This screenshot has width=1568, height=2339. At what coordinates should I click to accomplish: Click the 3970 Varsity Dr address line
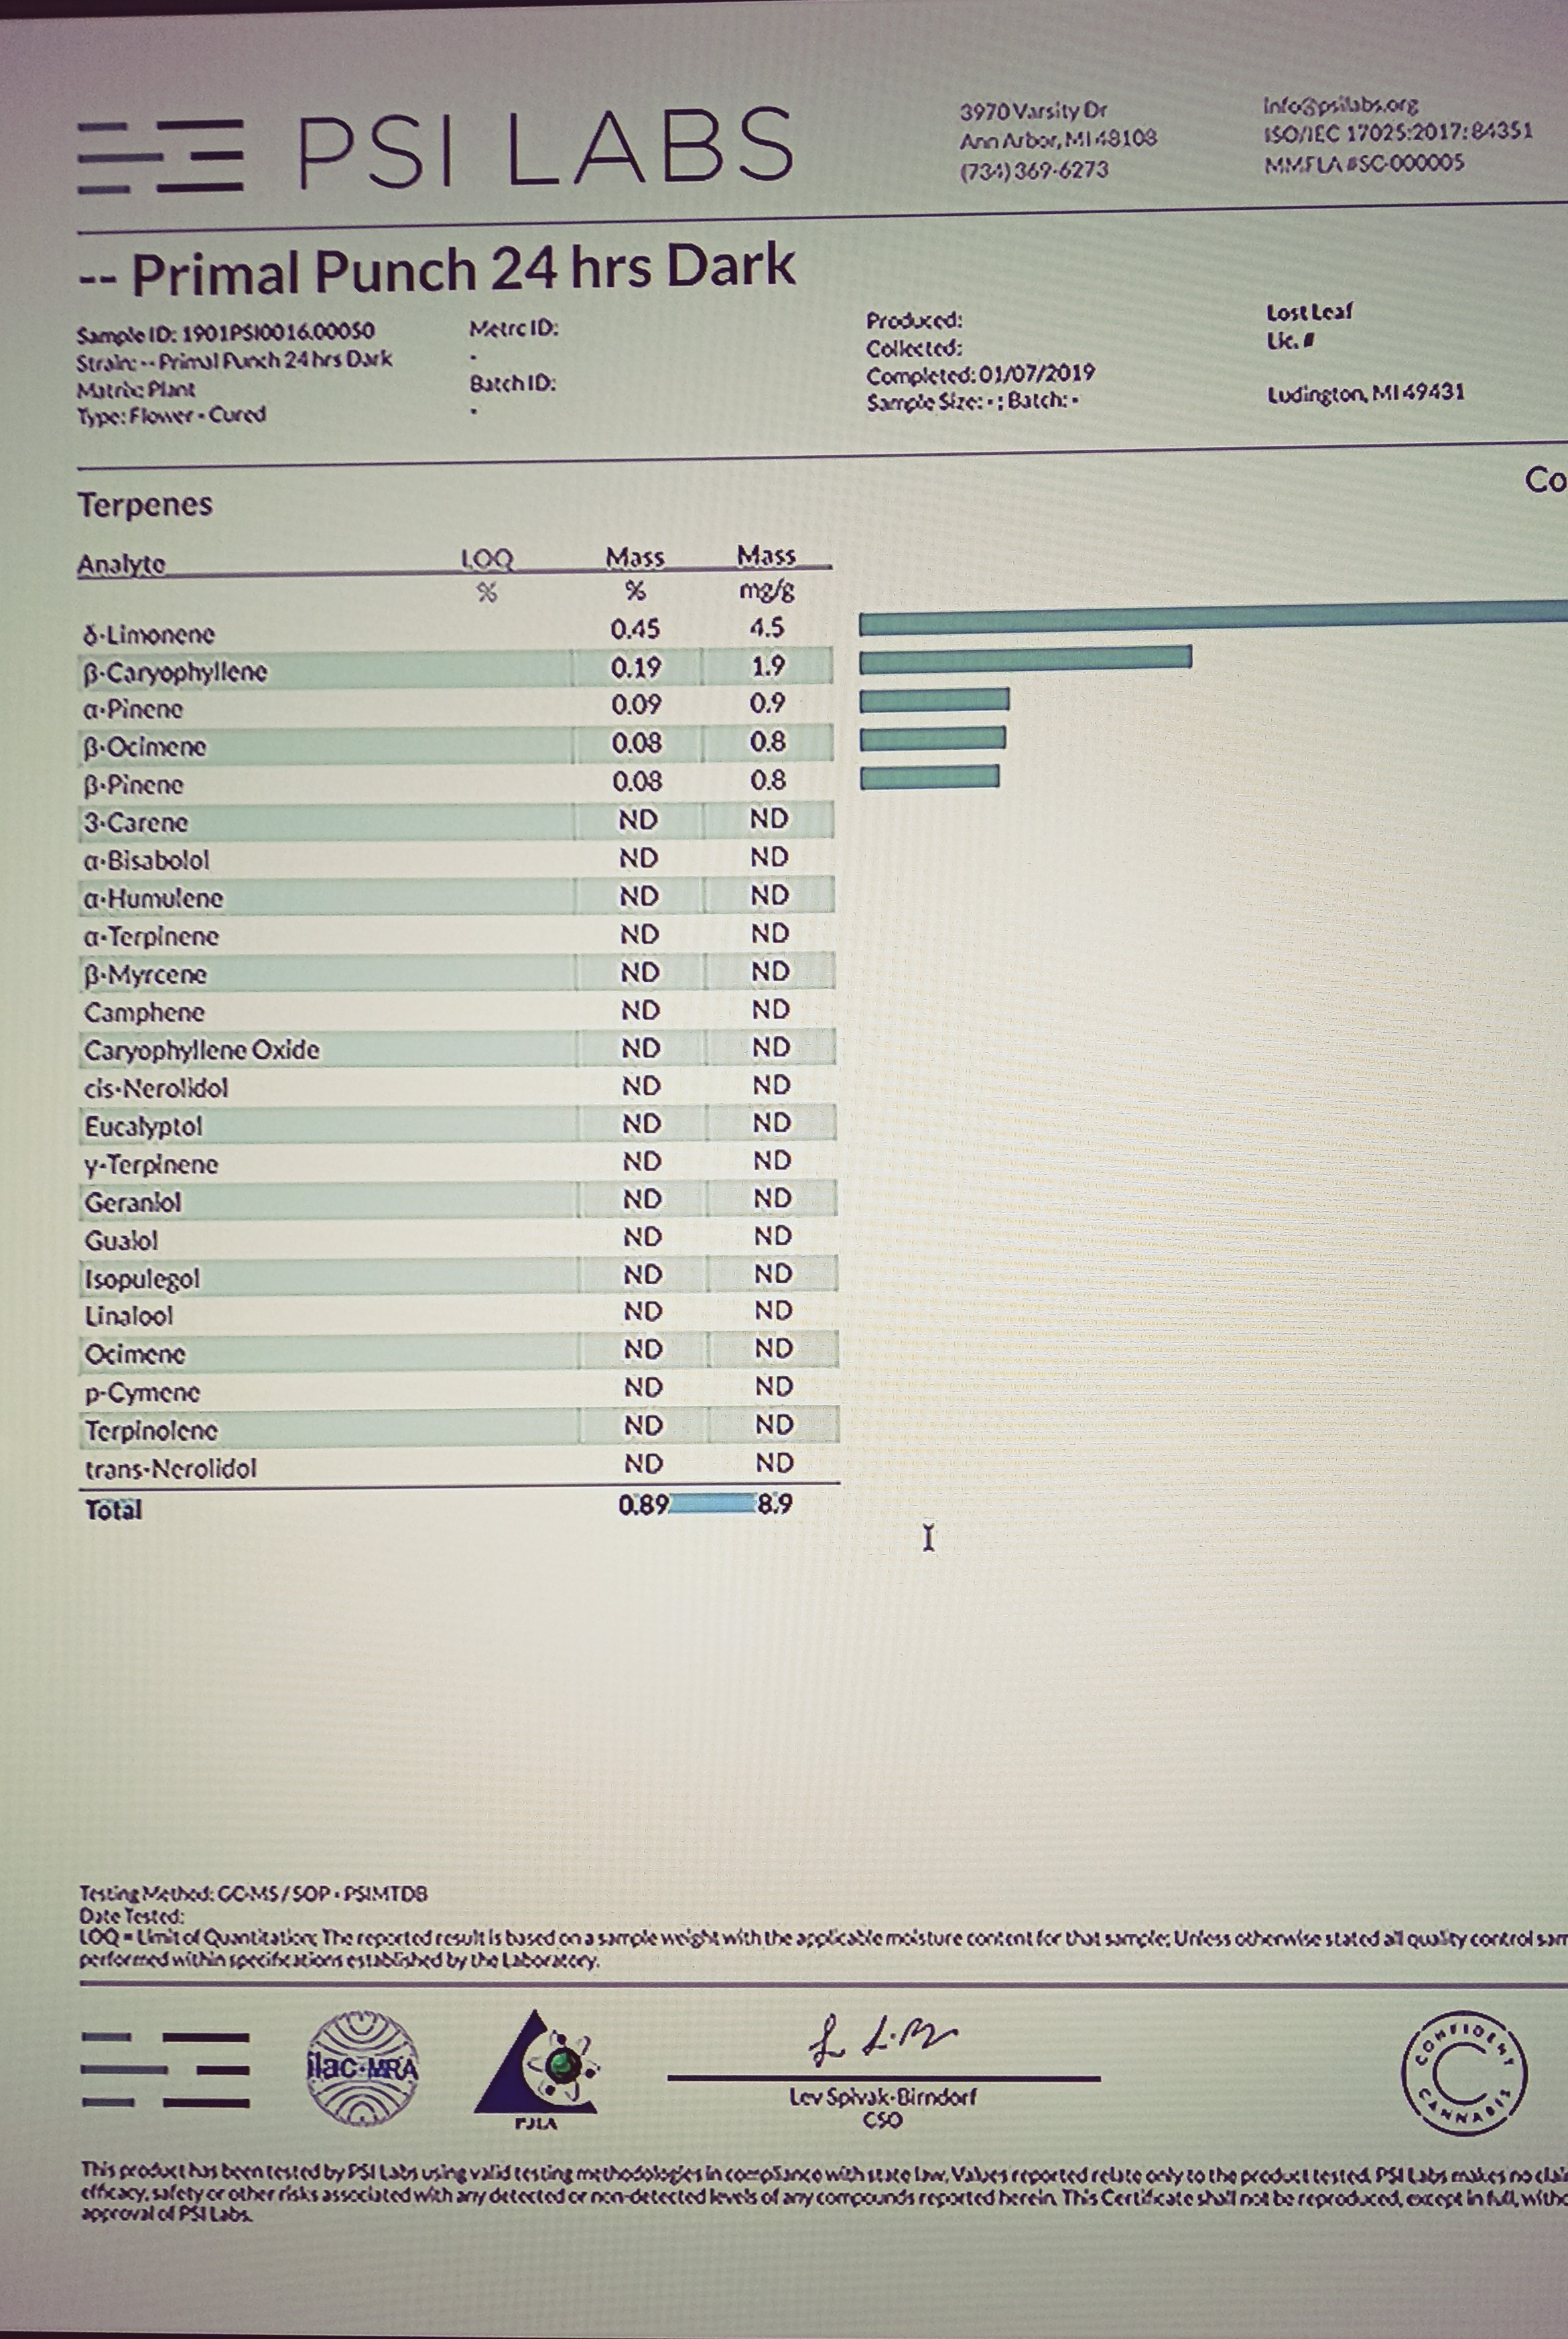click(1033, 111)
